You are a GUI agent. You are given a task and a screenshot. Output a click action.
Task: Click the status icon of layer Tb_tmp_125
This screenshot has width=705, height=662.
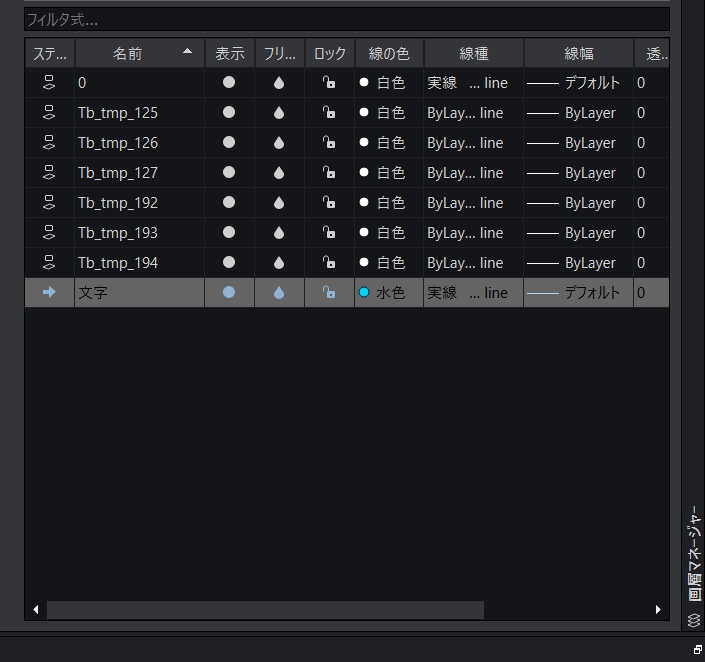49,112
